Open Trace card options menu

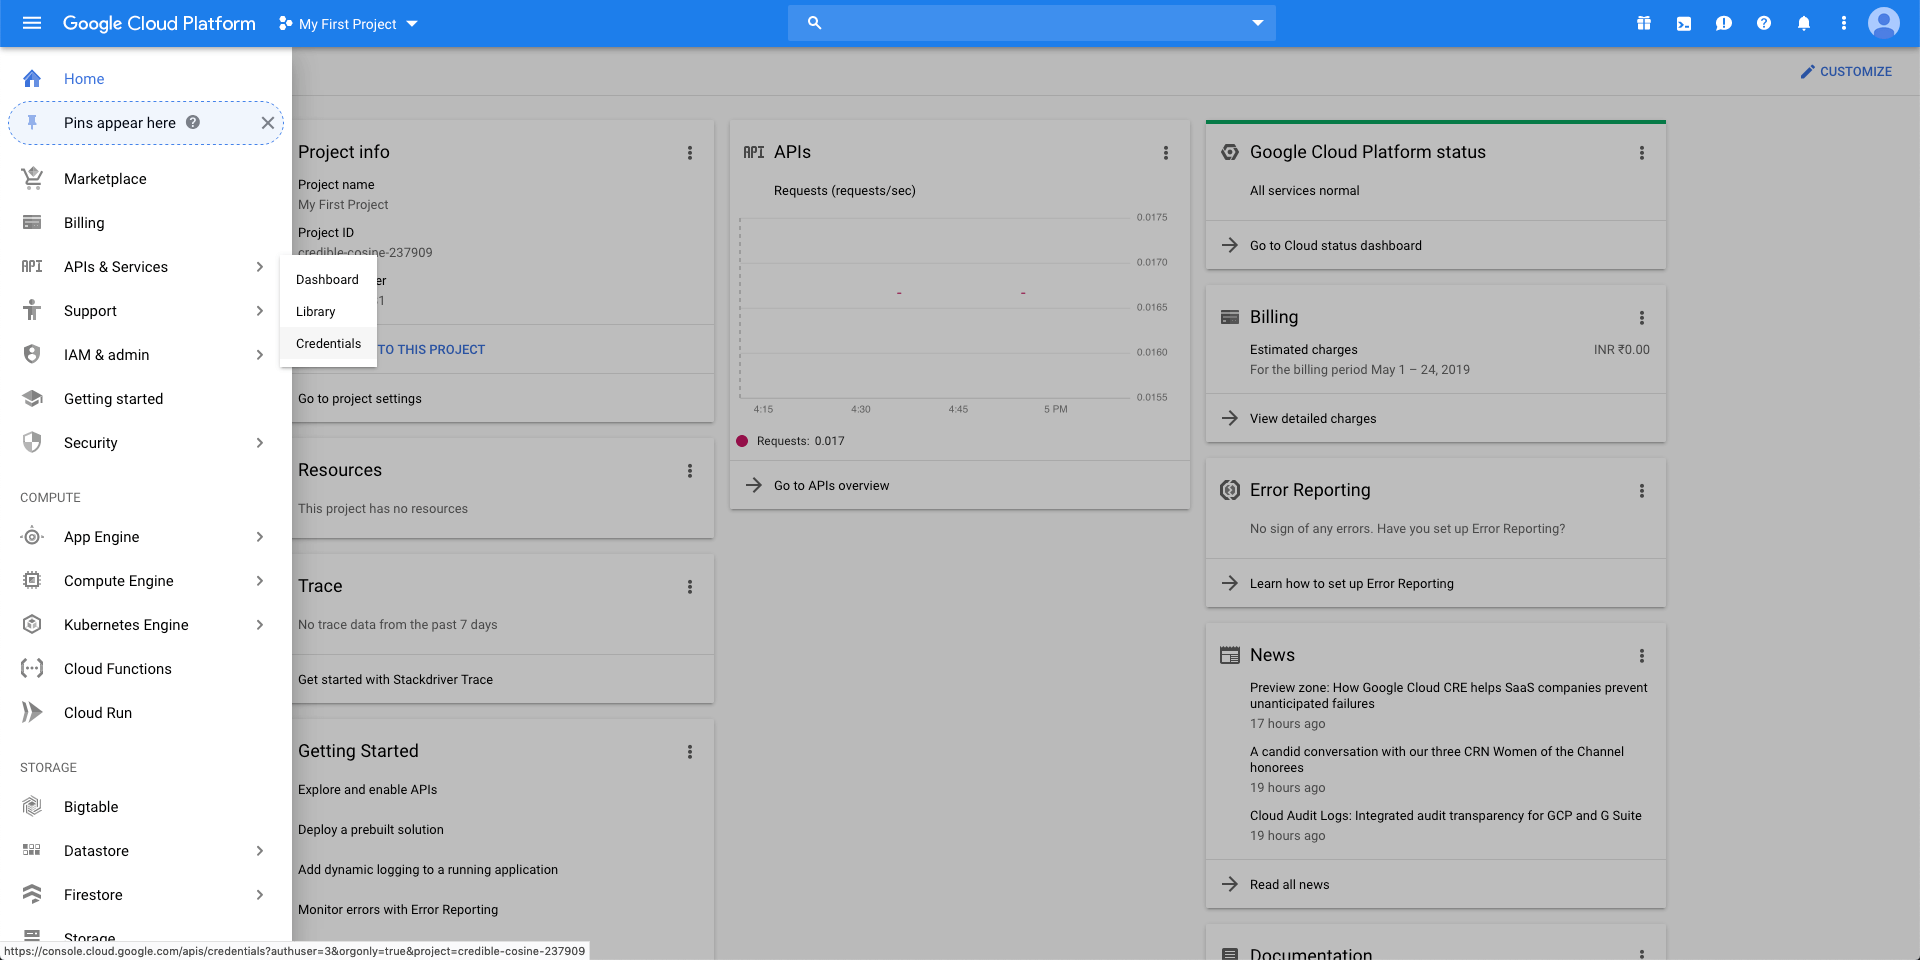(690, 587)
